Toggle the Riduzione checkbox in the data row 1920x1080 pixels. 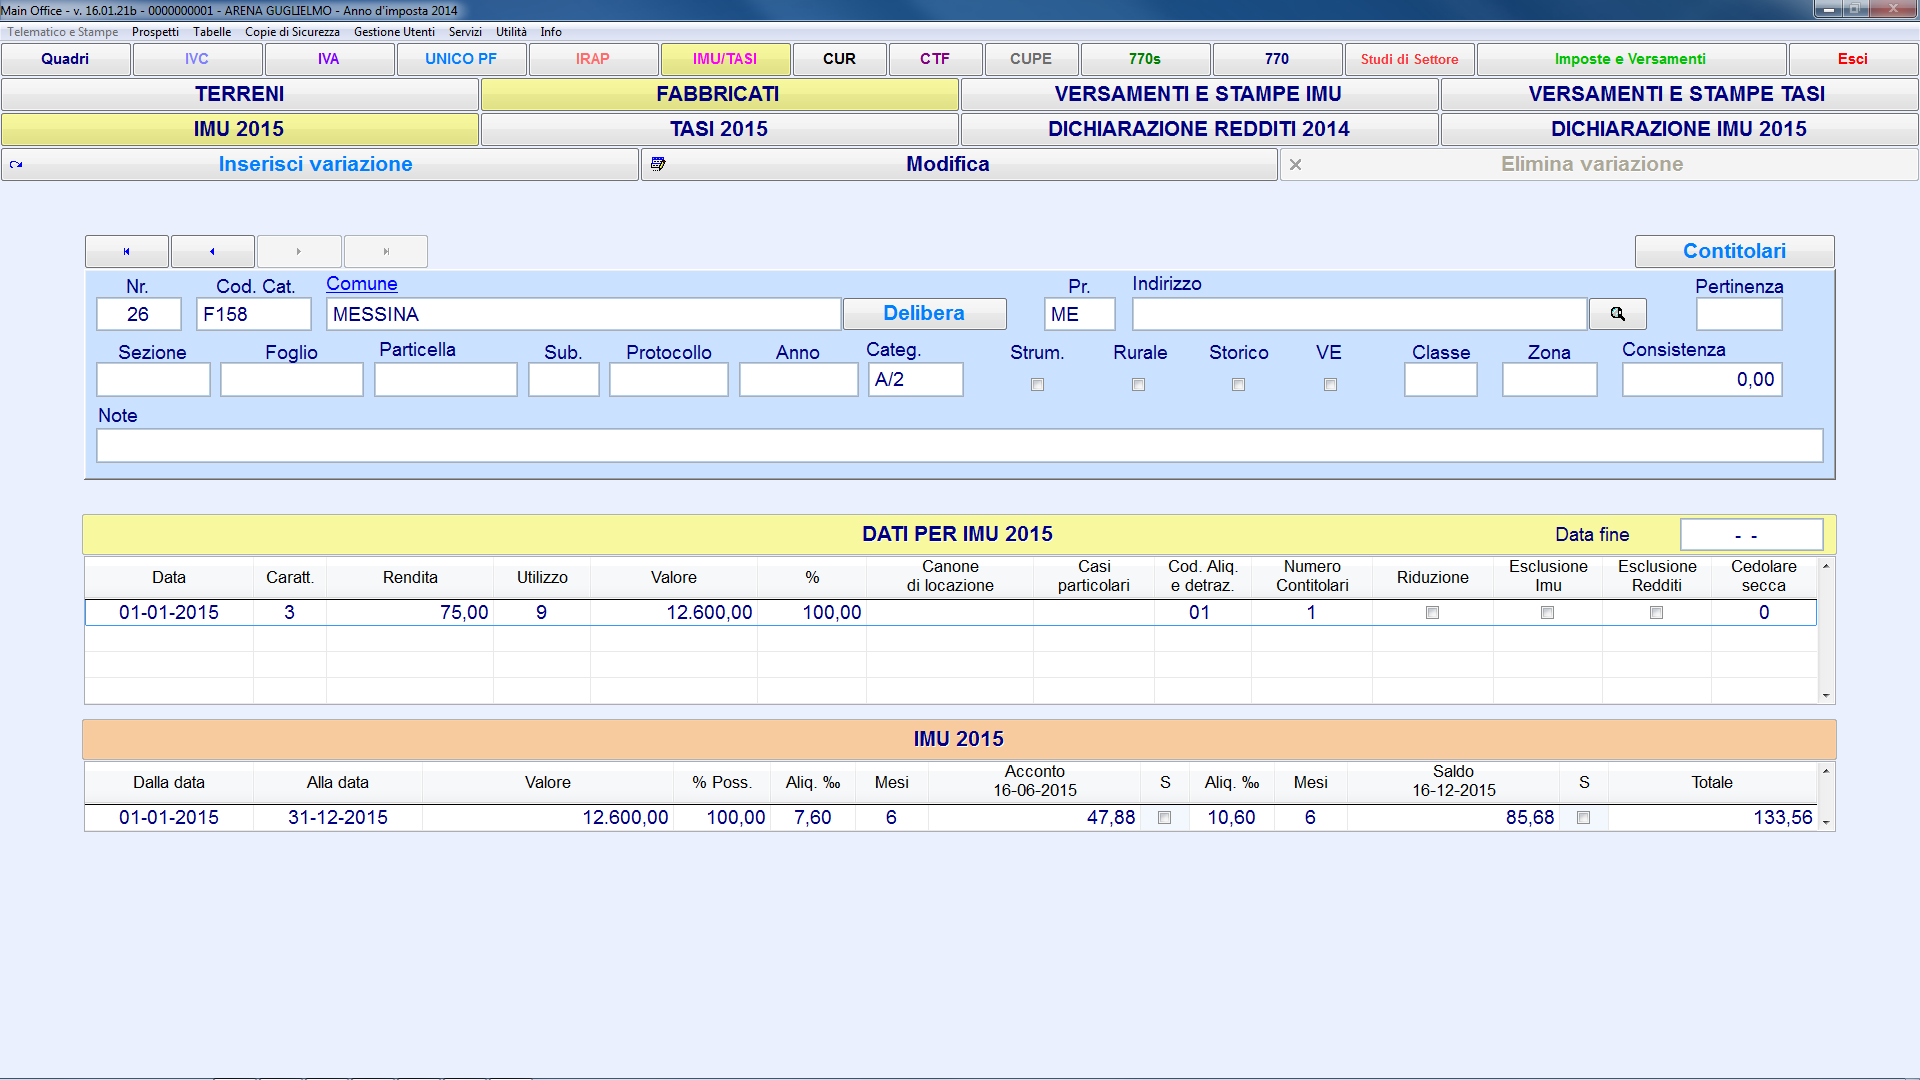tap(1432, 612)
